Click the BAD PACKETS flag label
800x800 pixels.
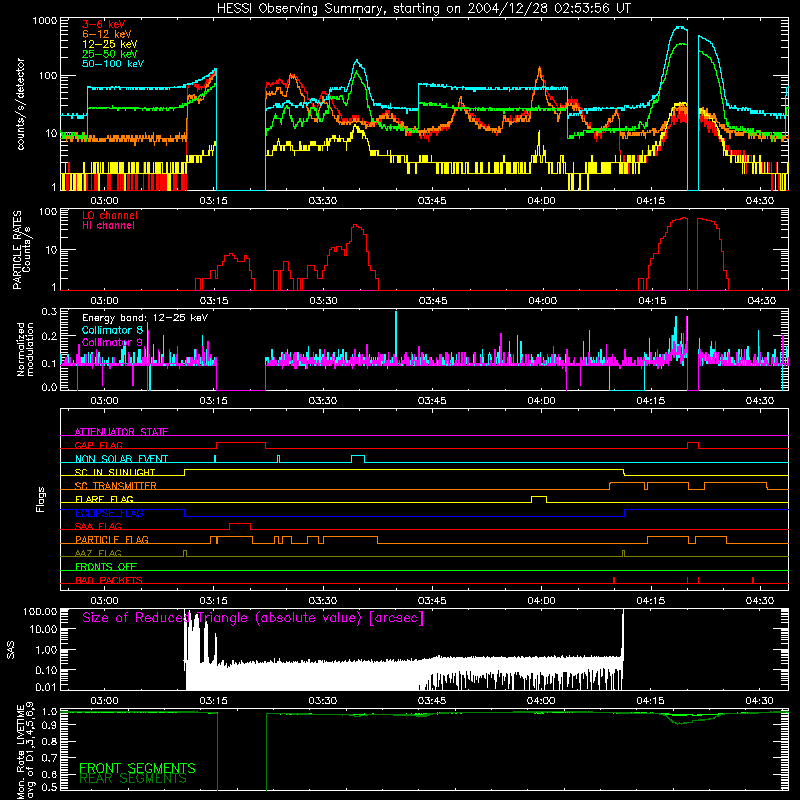coord(108,580)
